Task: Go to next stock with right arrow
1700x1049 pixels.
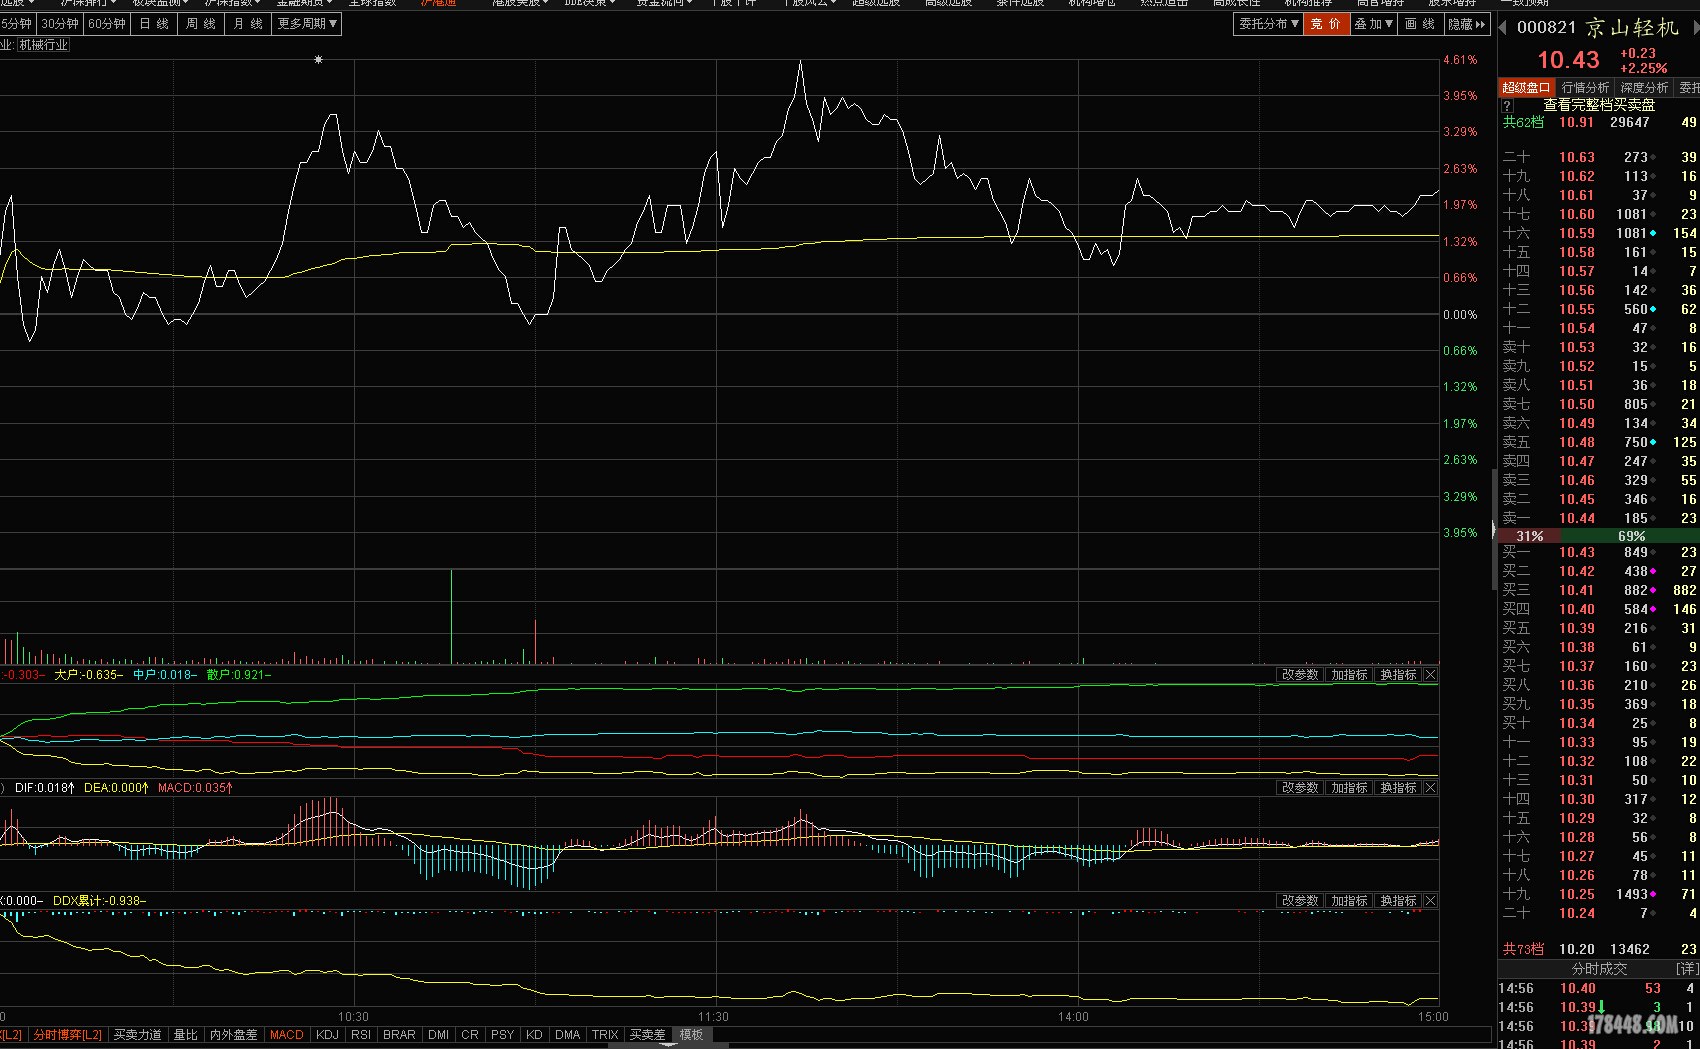Action: tap(1696, 27)
